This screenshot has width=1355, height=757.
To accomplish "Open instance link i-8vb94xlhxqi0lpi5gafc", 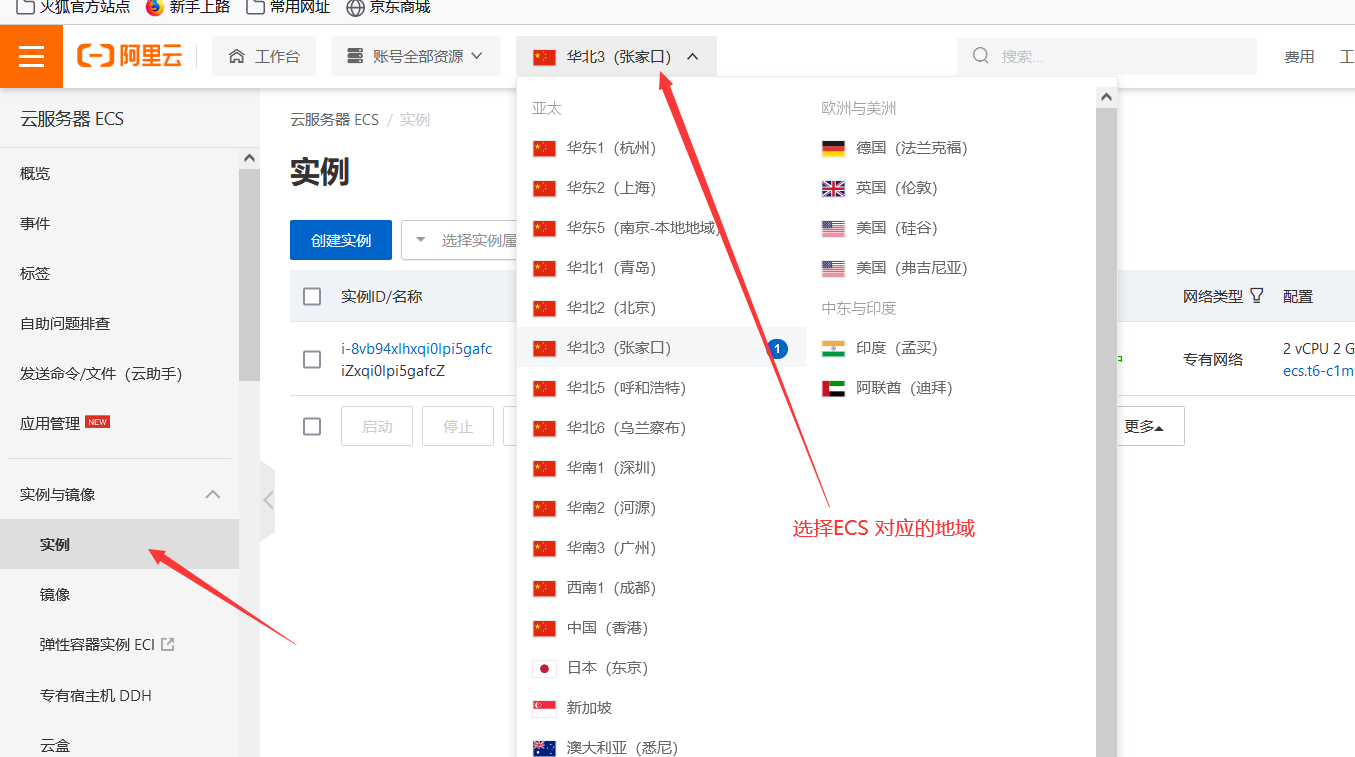I will point(416,349).
